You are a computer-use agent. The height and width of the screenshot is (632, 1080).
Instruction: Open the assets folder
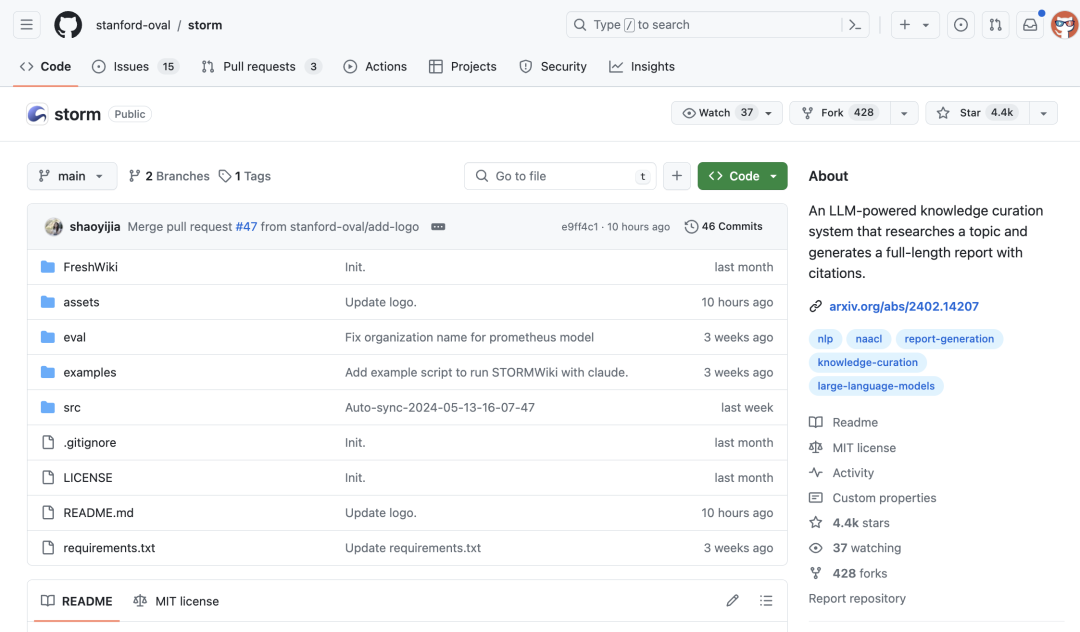click(81, 302)
